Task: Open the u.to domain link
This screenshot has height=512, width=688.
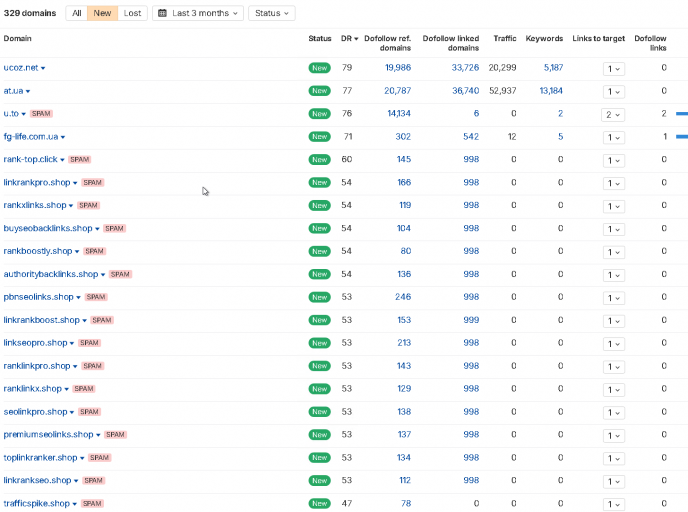Action: coord(11,114)
